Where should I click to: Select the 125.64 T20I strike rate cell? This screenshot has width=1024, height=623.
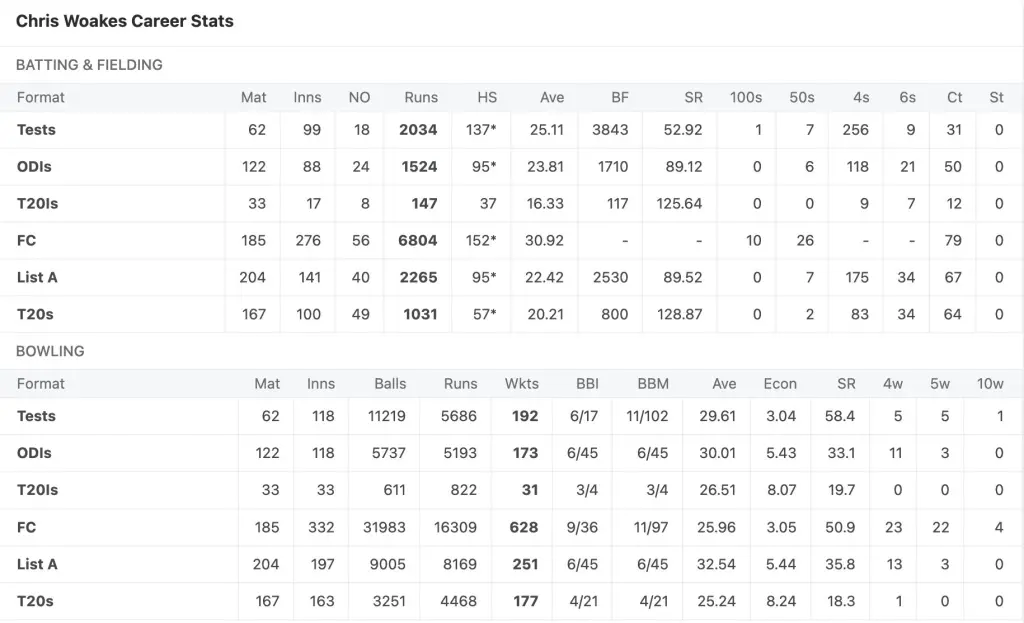[x=679, y=203]
